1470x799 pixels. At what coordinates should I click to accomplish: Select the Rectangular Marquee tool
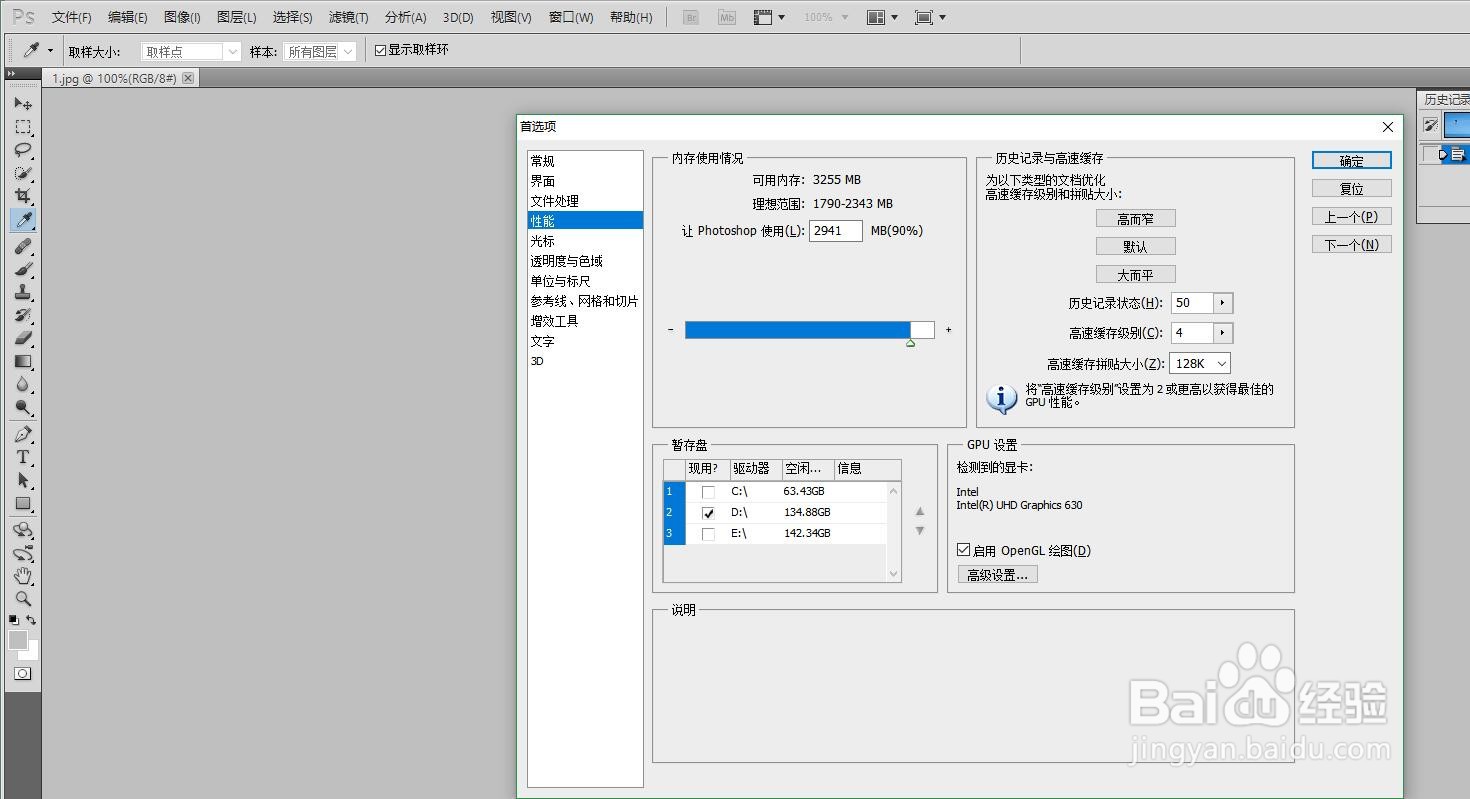23,127
